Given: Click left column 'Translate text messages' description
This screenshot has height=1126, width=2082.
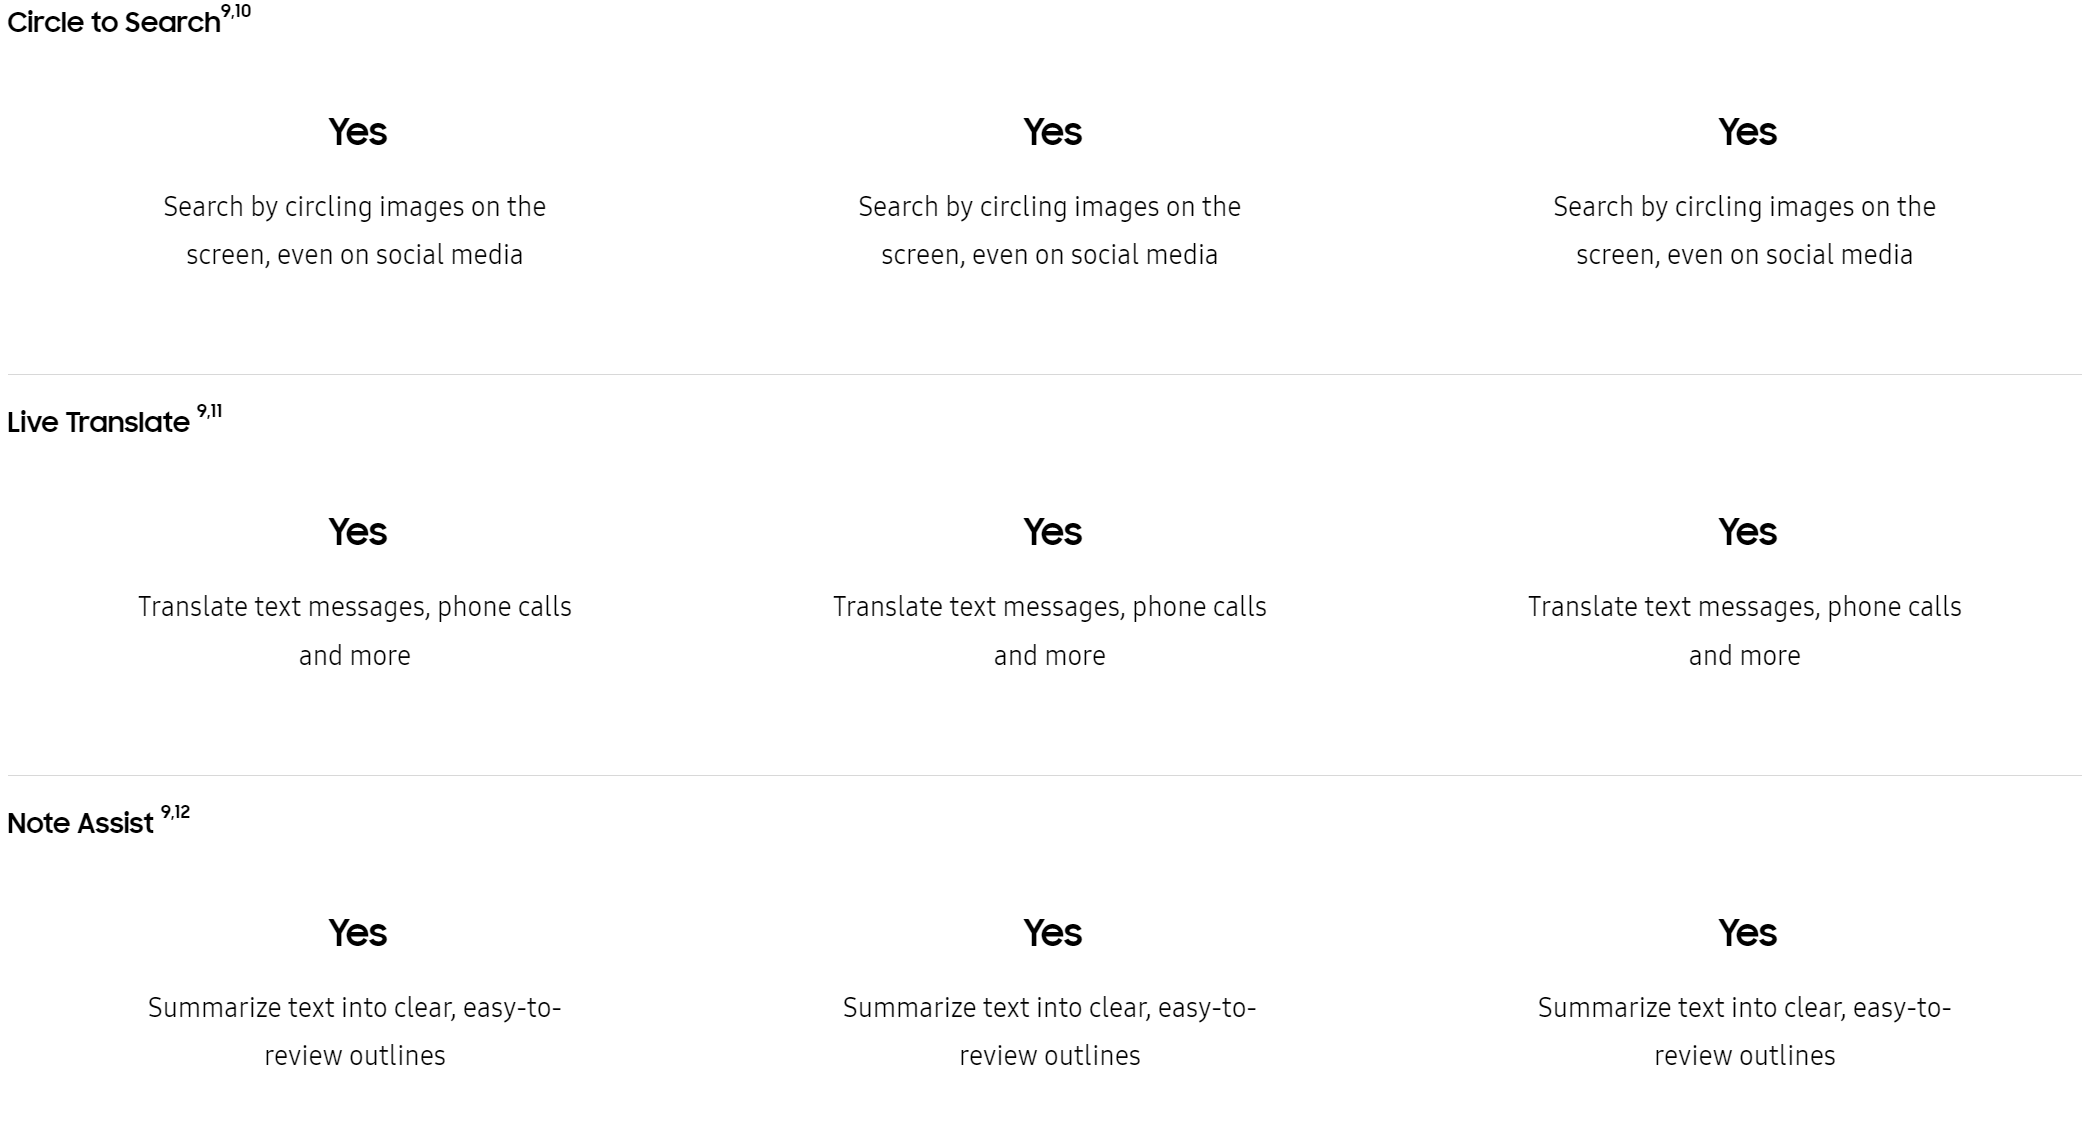Looking at the screenshot, I should click(355, 631).
